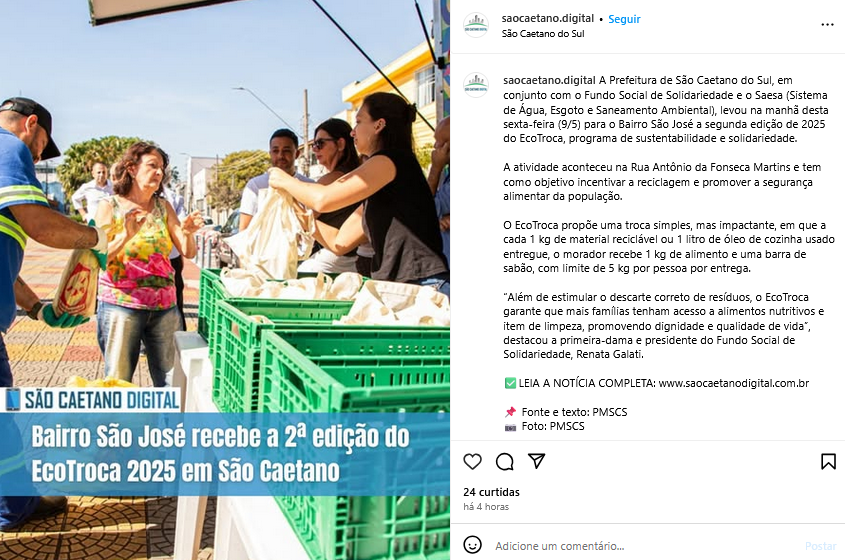Click the saocaetano.digital username in the caption

coord(549,80)
